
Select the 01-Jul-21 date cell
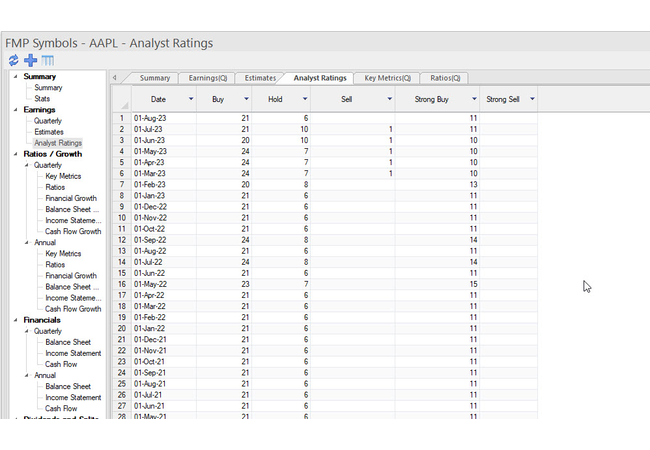(164, 395)
